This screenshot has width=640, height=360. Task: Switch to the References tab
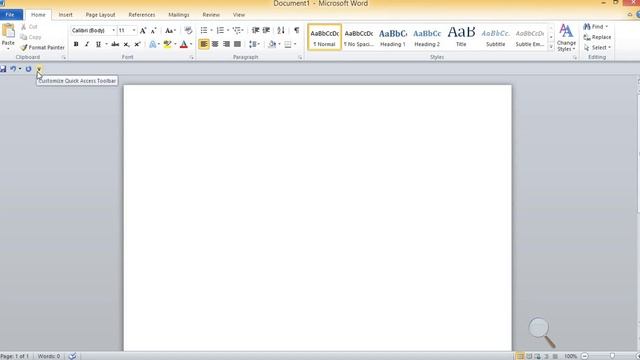pos(142,15)
